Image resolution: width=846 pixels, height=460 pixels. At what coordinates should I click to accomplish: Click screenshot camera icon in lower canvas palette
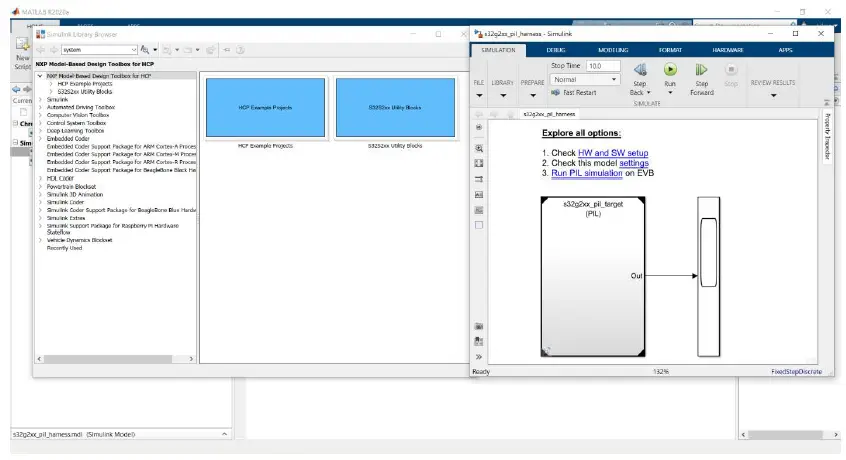tap(479, 326)
